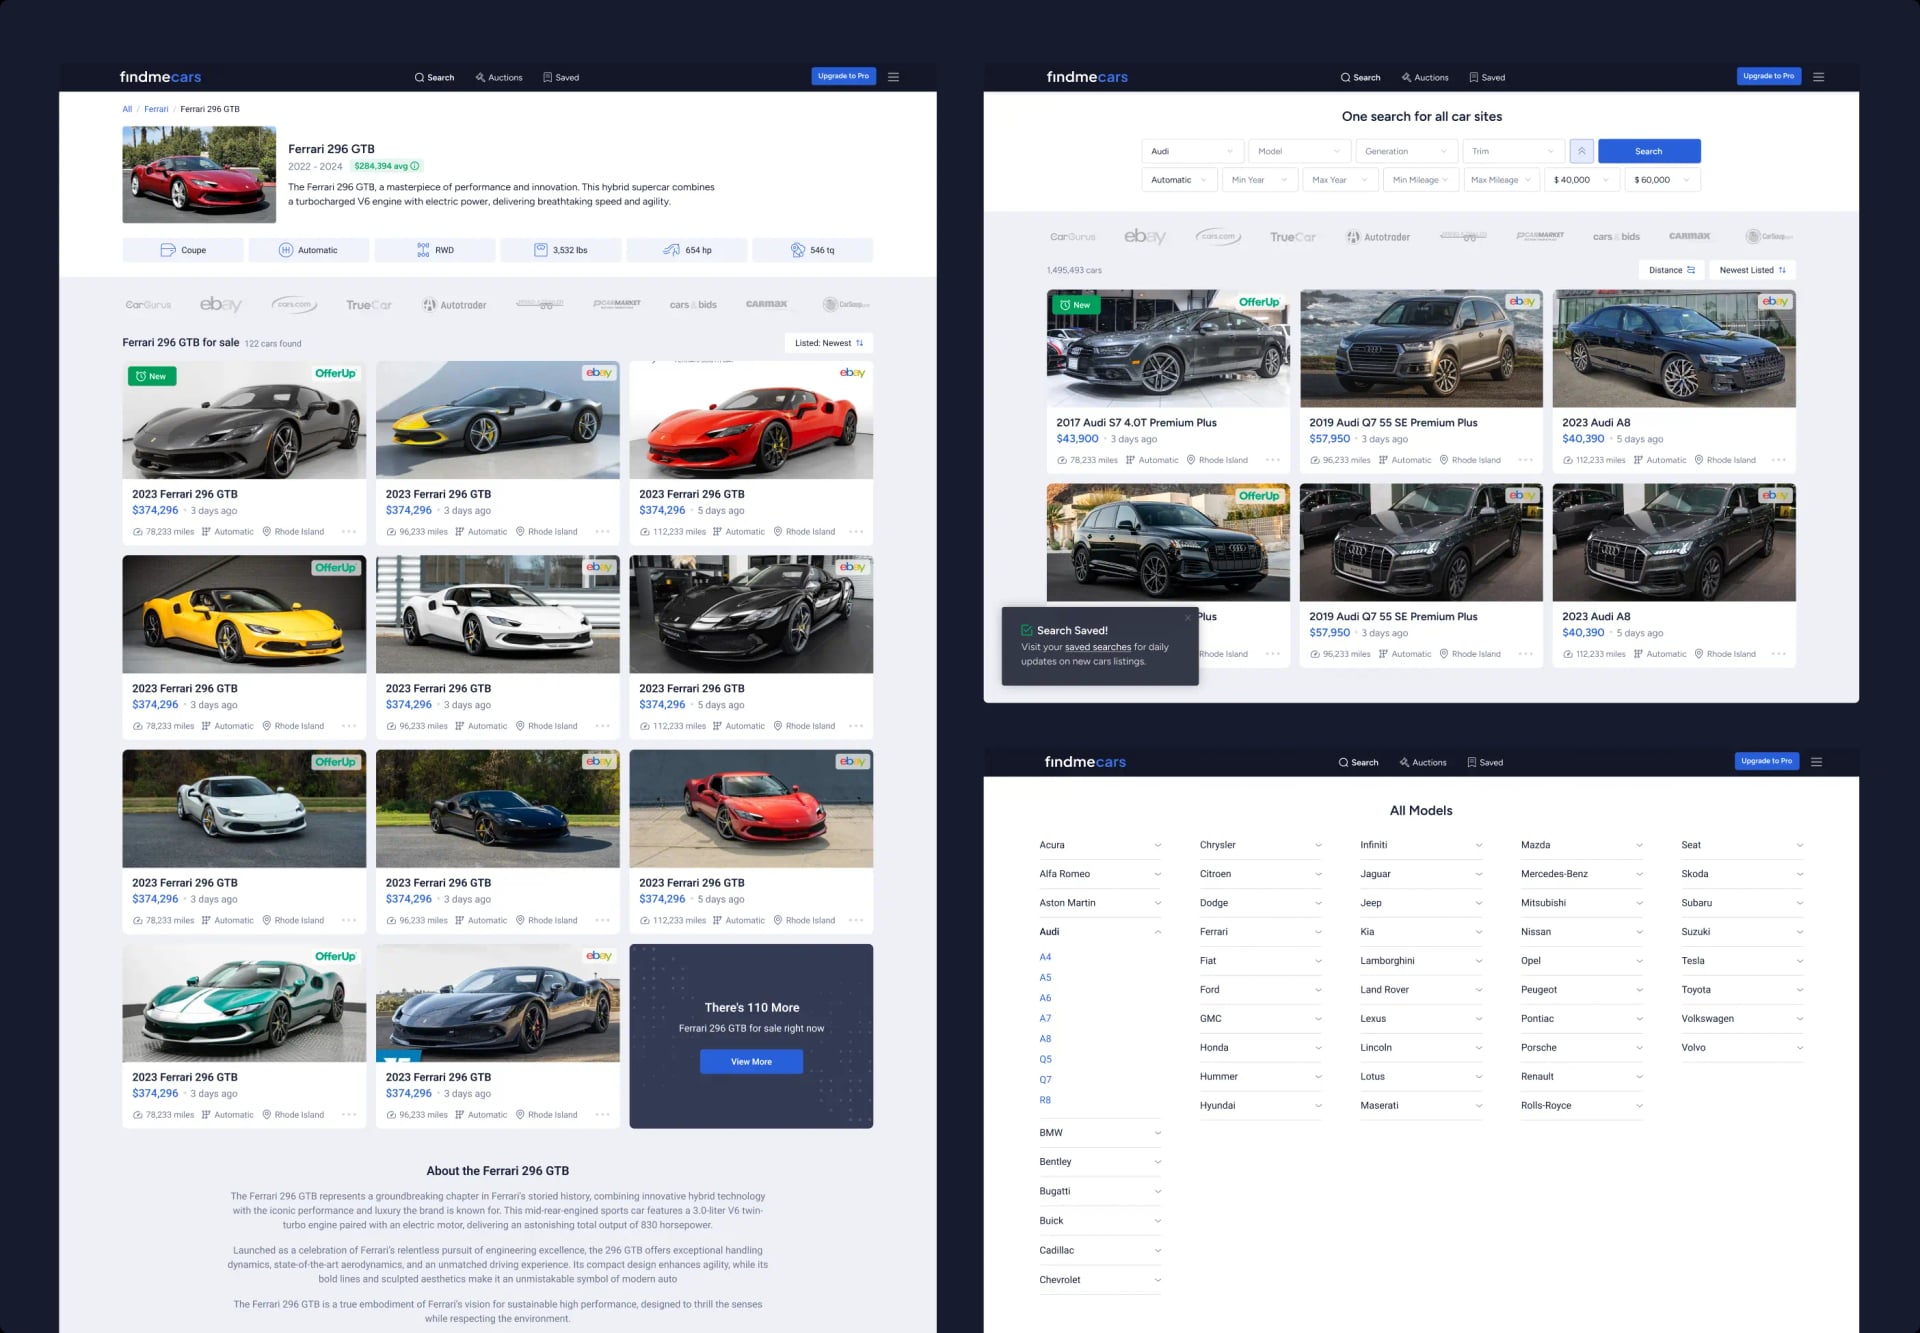This screenshot has height=1333, width=1920.
Task: Open the saved searches link in notification
Action: [x=1097, y=647]
